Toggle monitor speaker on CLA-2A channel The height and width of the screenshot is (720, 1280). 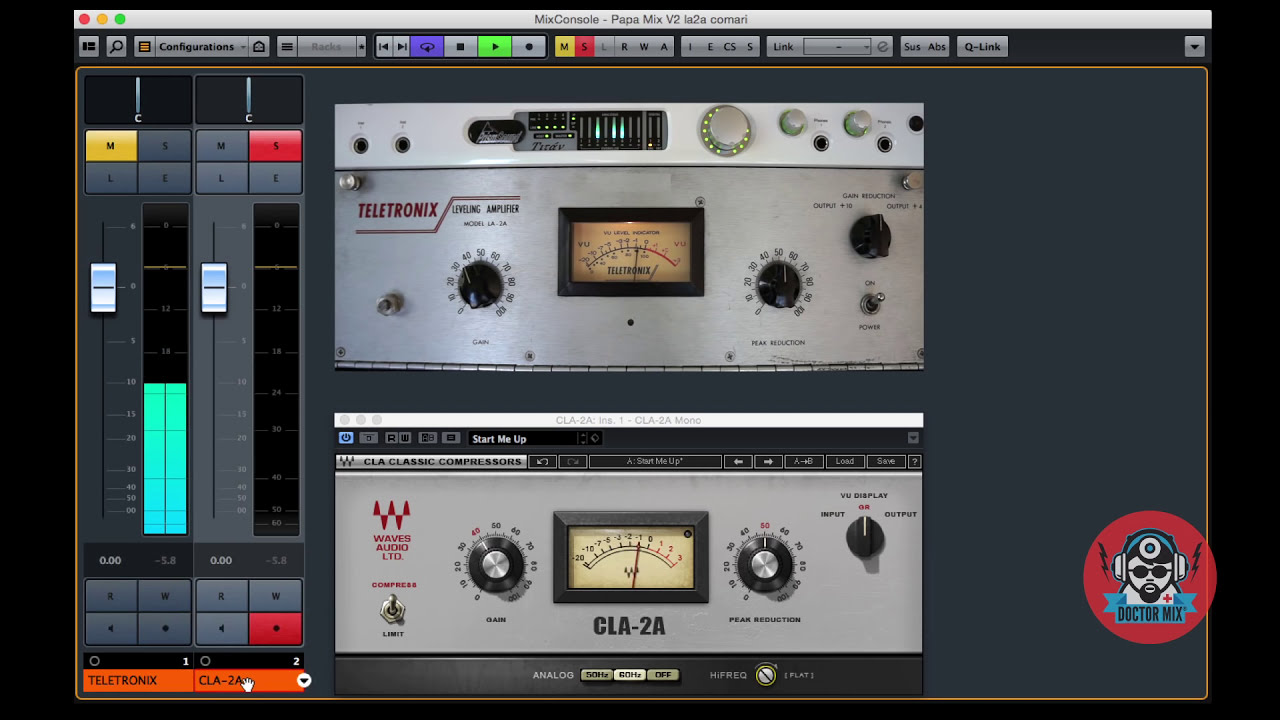point(221,628)
